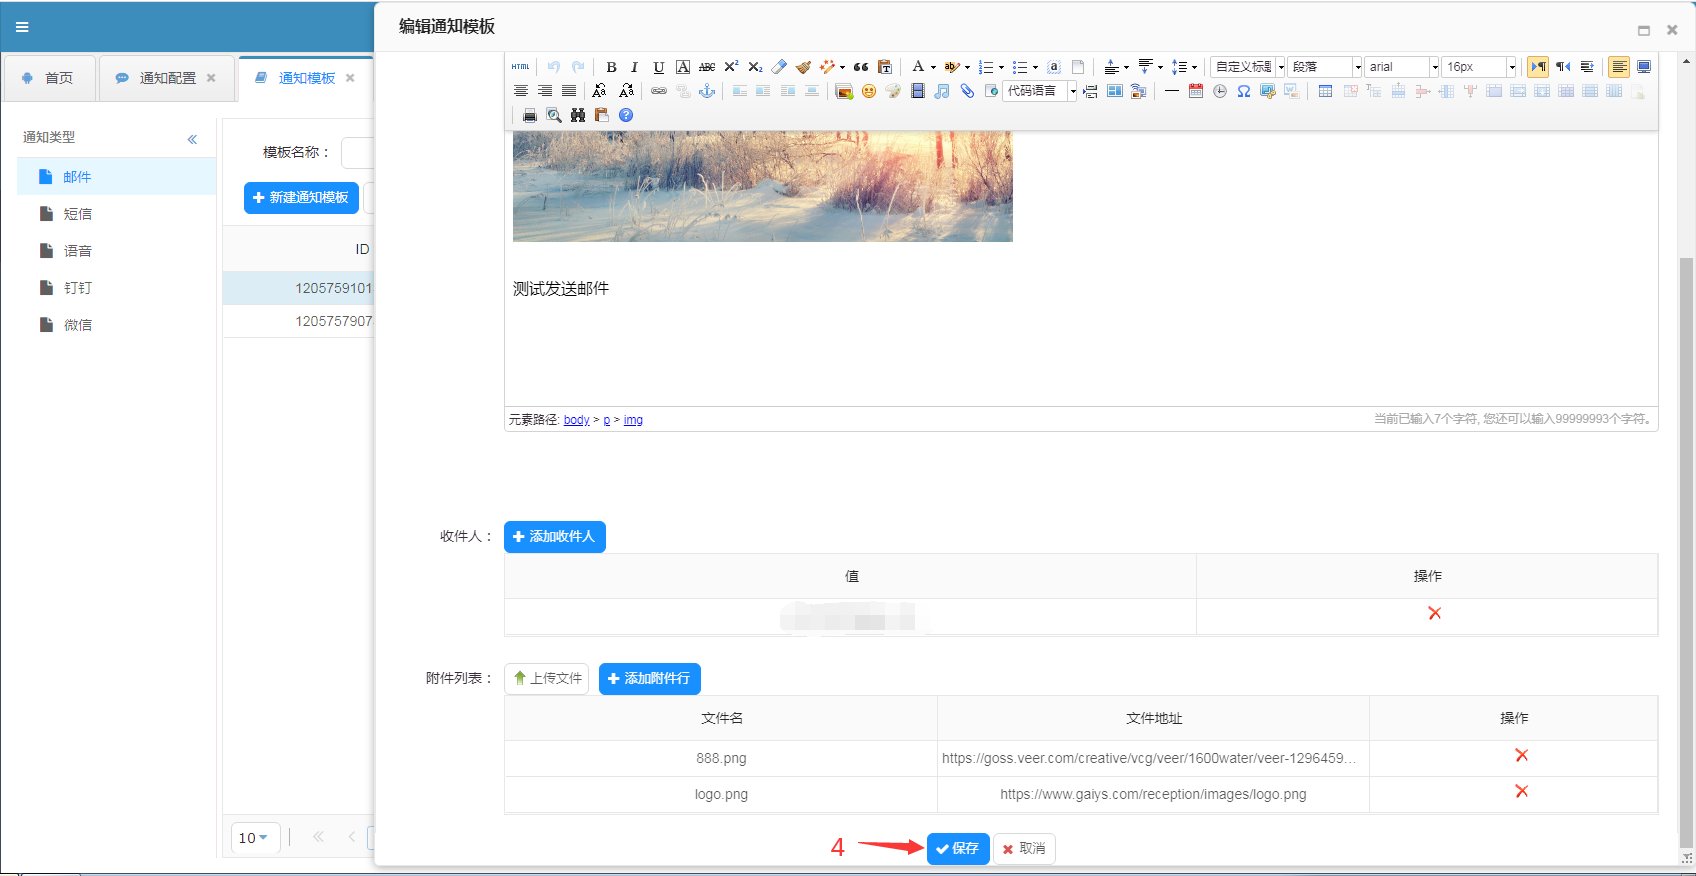The height and width of the screenshot is (876, 1696).
Task: Toggle bold formatting in the editor toolbar
Action: (x=611, y=67)
